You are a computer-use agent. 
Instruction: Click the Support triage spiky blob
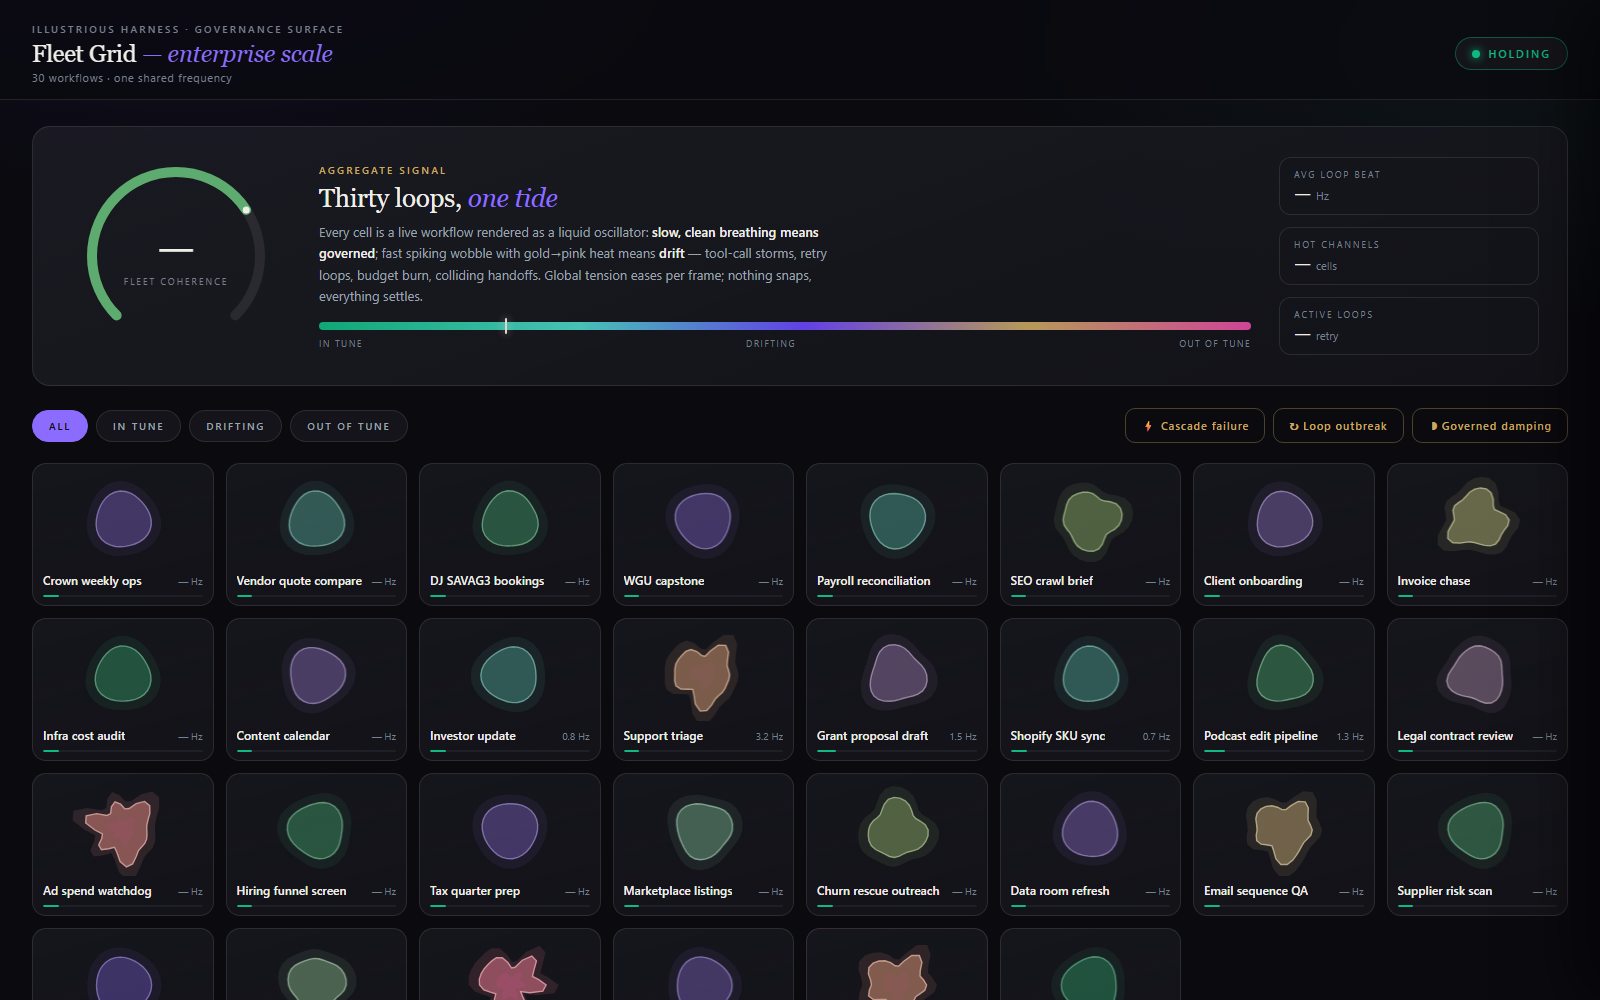(702, 676)
